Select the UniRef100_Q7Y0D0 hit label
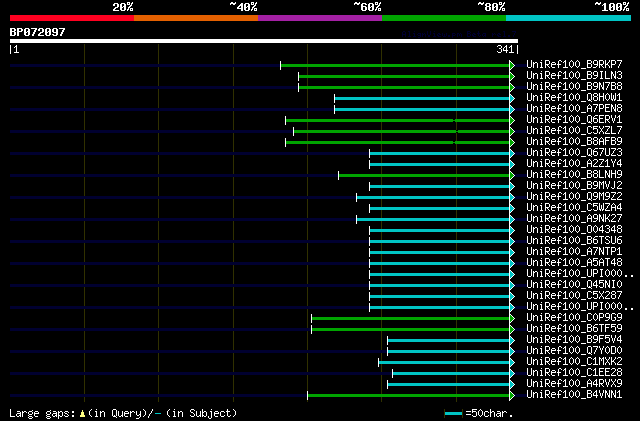Viewport: 640px width, 421px height. (x=574, y=351)
